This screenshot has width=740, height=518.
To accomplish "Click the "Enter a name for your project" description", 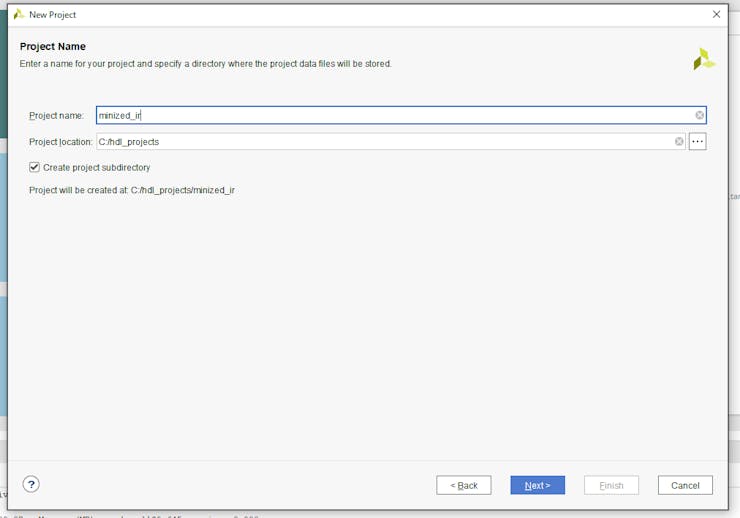I will click(x=205, y=64).
